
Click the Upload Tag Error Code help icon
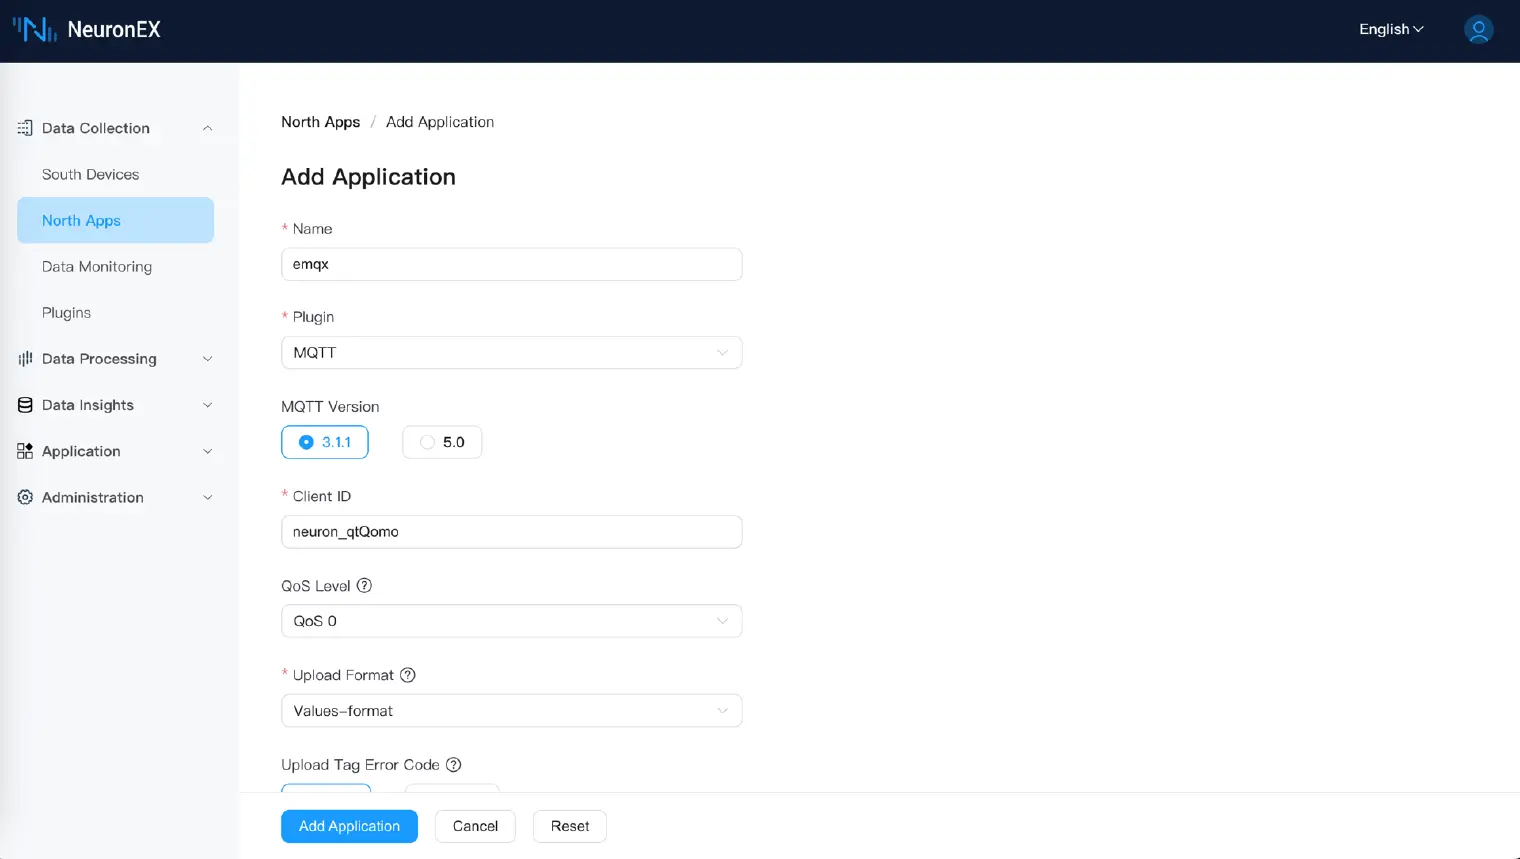(x=454, y=765)
